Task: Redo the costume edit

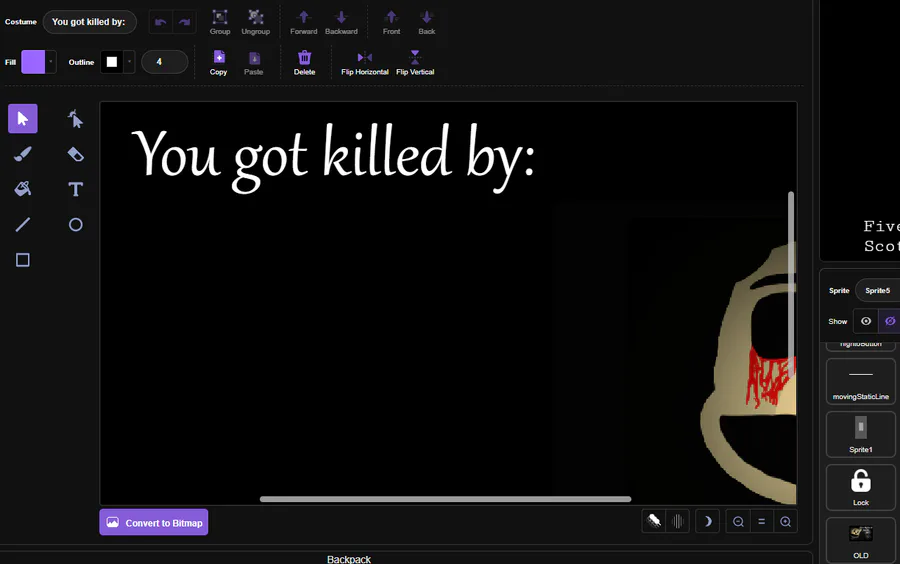Action: (x=184, y=22)
